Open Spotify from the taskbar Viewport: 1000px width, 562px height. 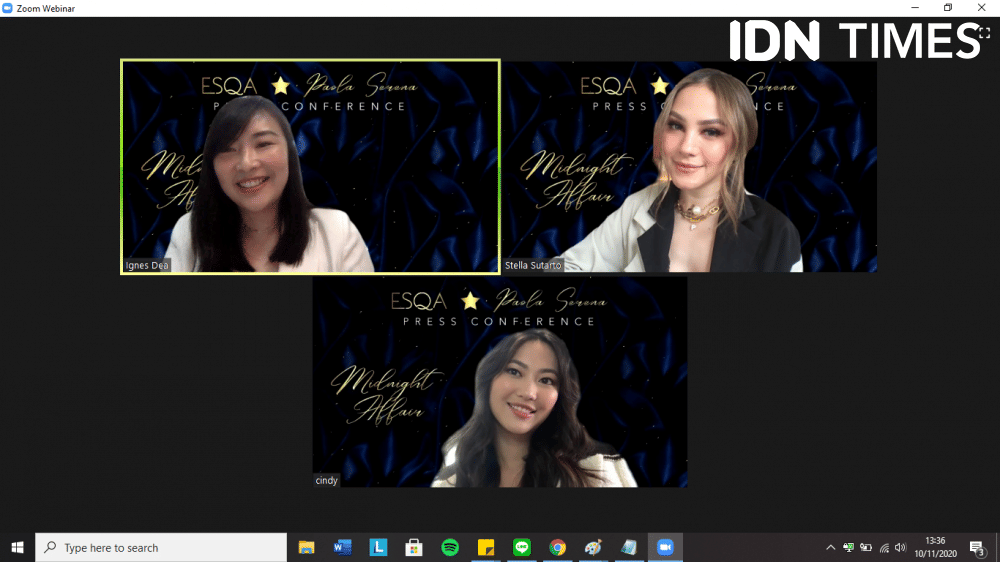[450, 547]
